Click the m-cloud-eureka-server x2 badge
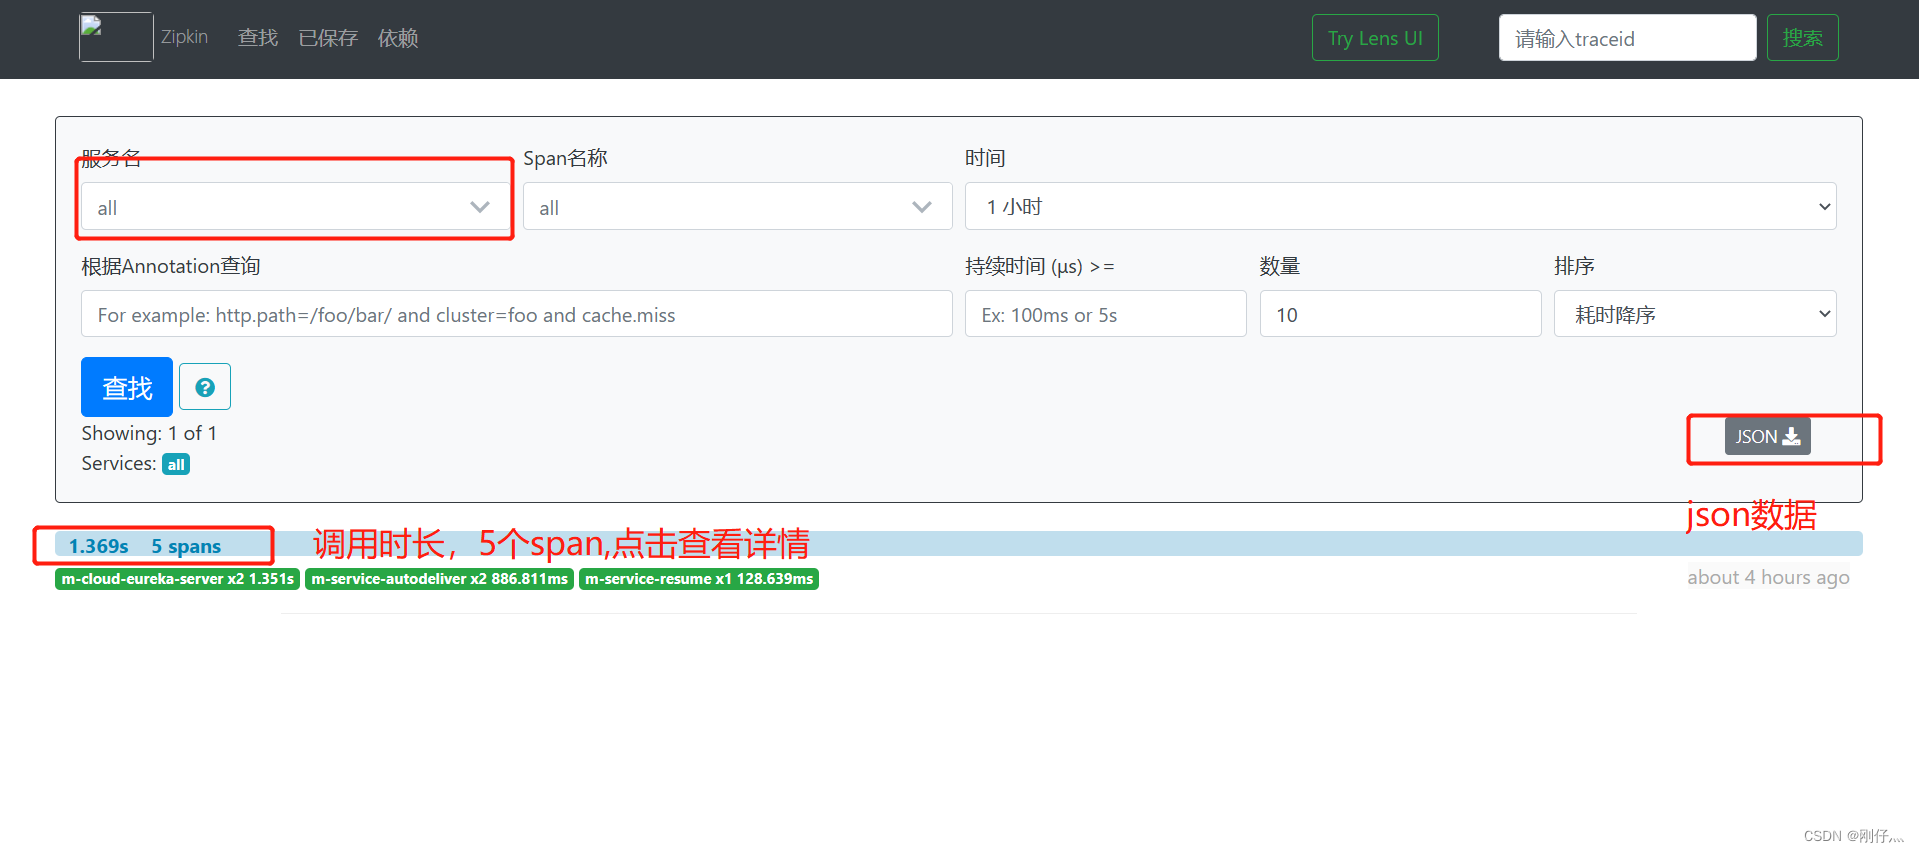Viewport: 1919px width, 853px height. pyautogui.click(x=178, y=579)
